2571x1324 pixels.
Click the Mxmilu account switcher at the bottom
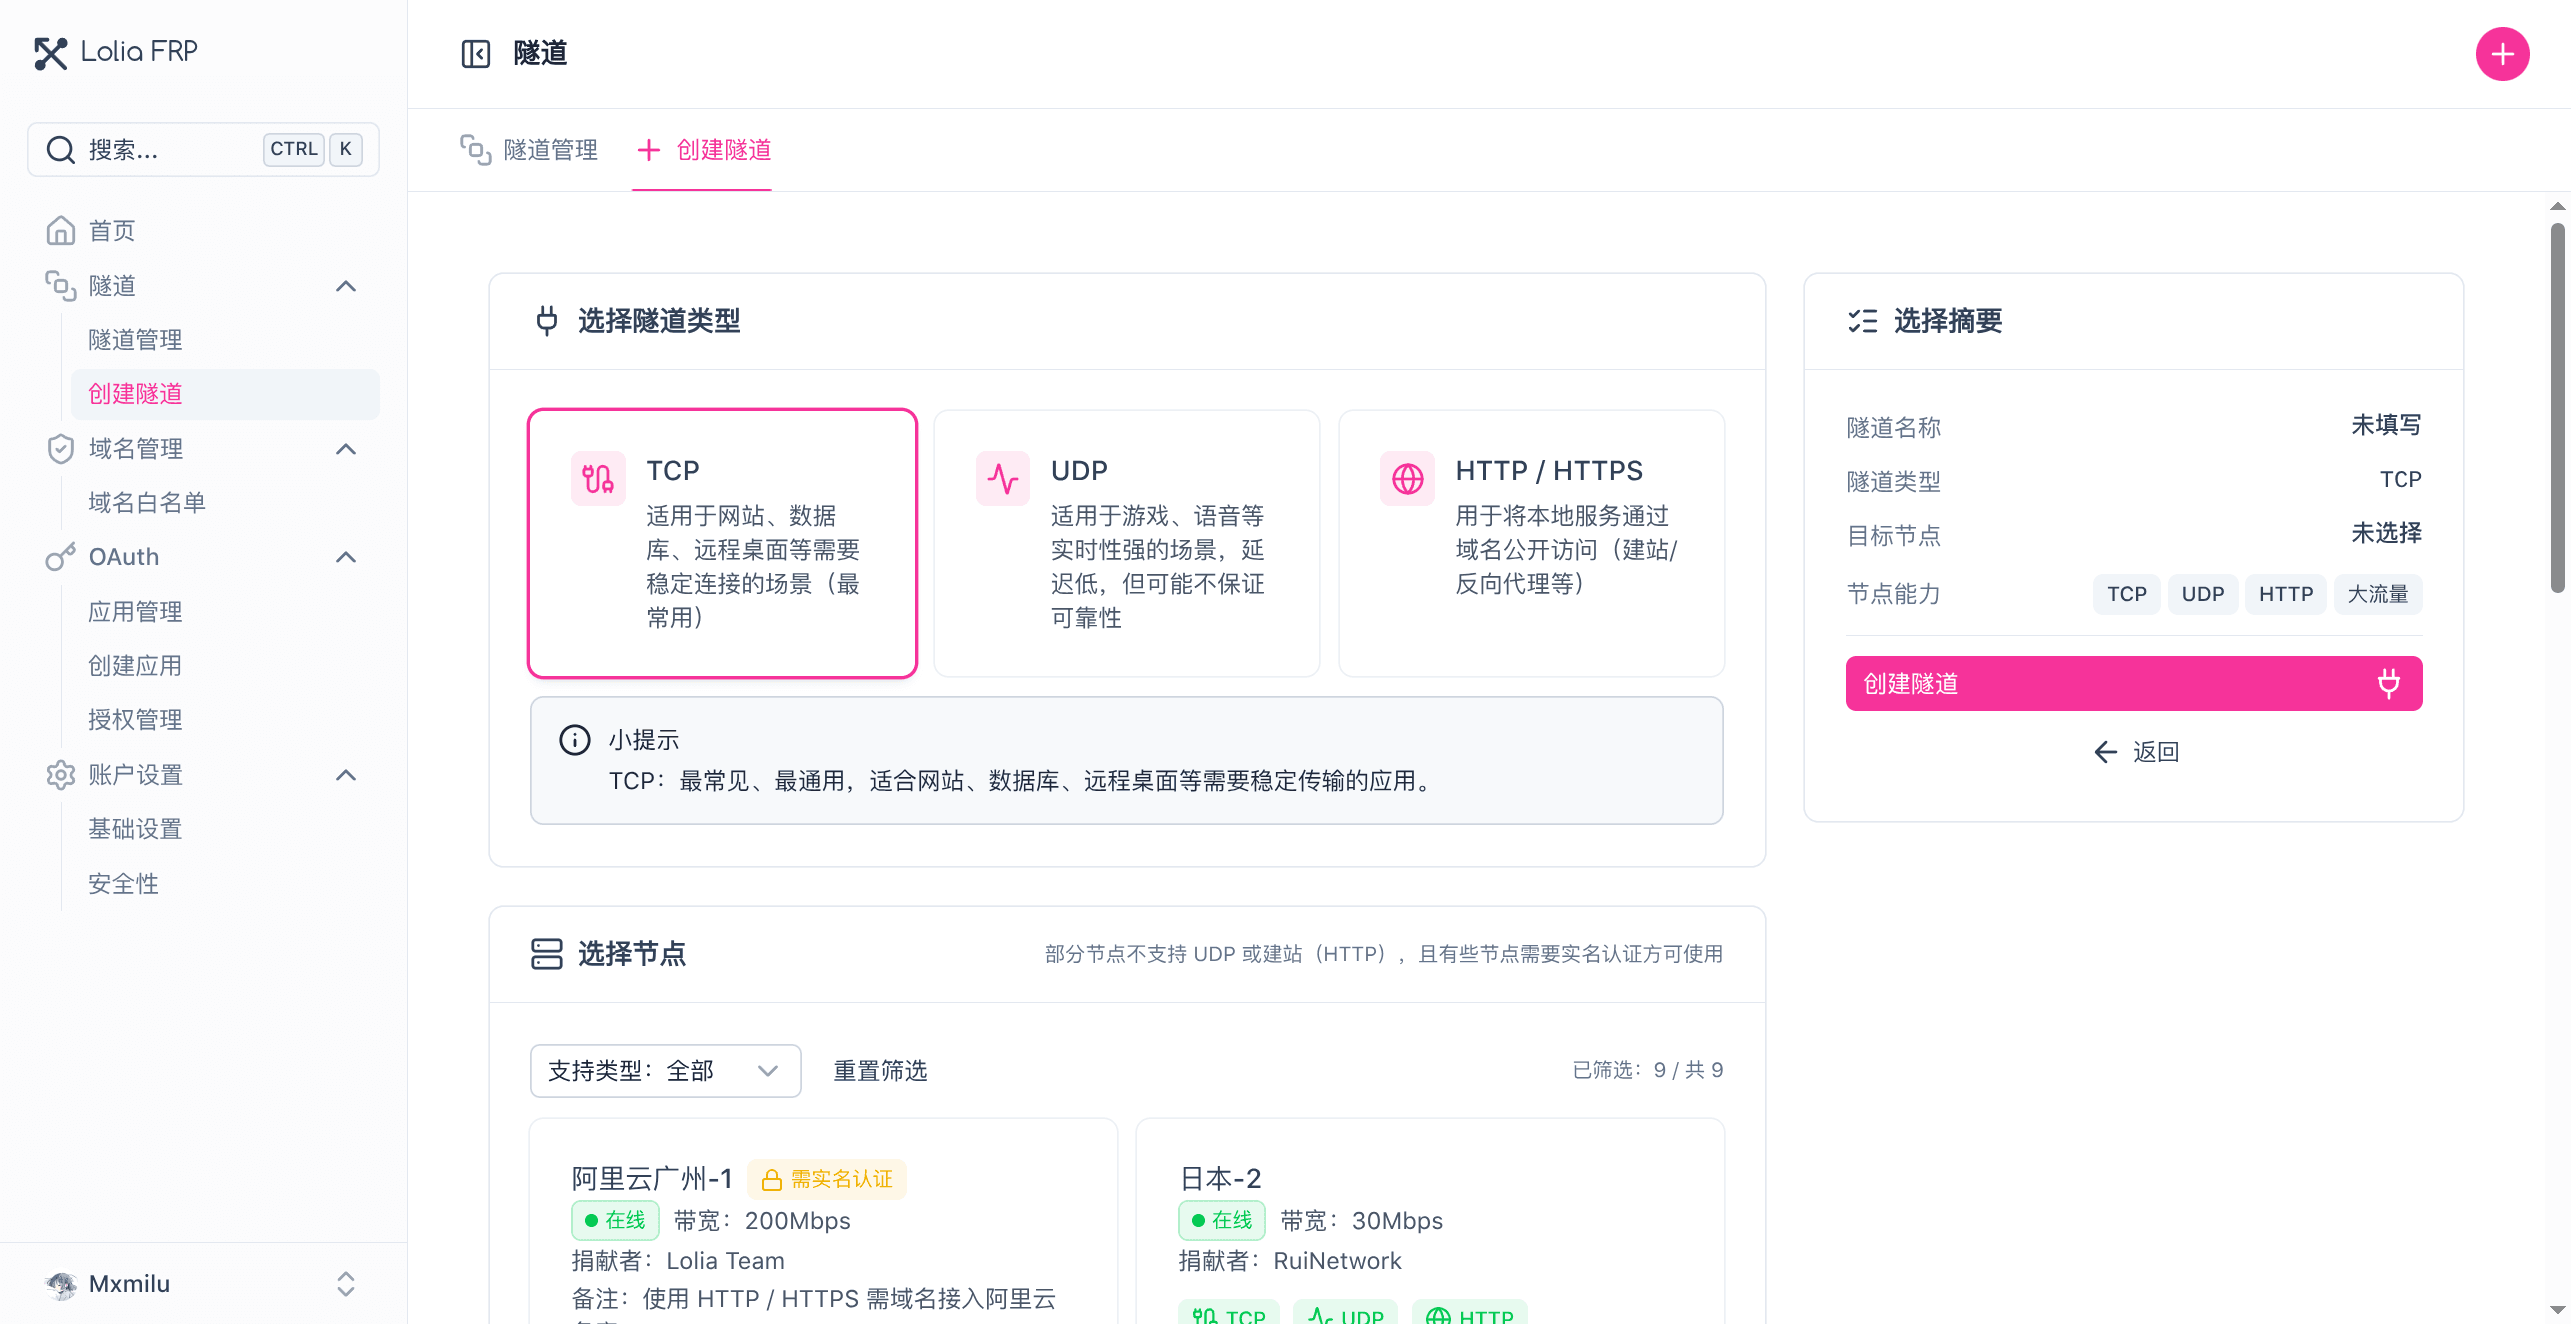(x=129, y=1284)
